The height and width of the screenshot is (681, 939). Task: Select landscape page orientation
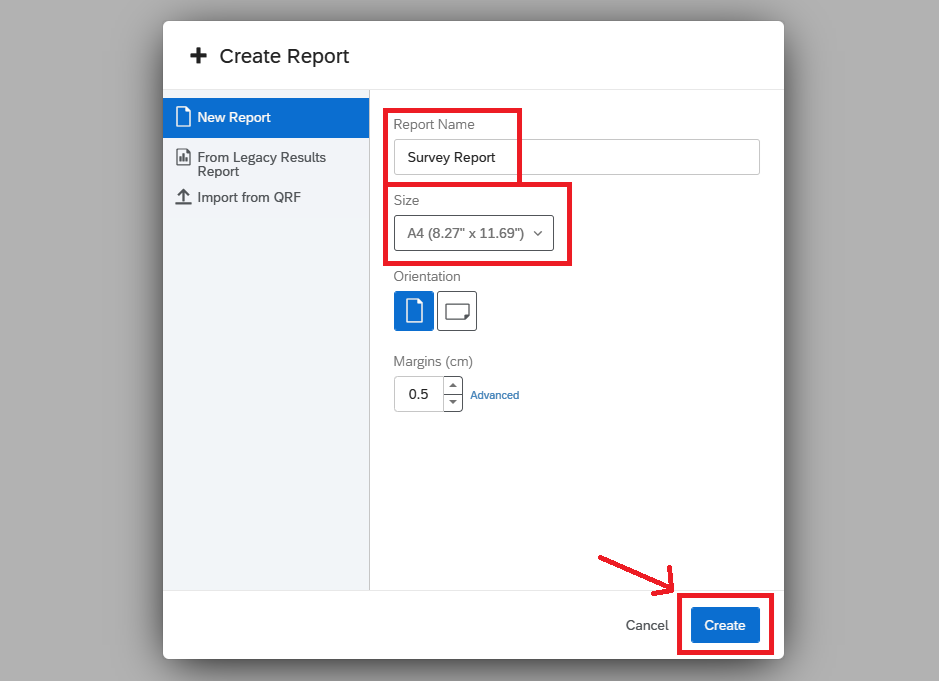click(457, 311)
